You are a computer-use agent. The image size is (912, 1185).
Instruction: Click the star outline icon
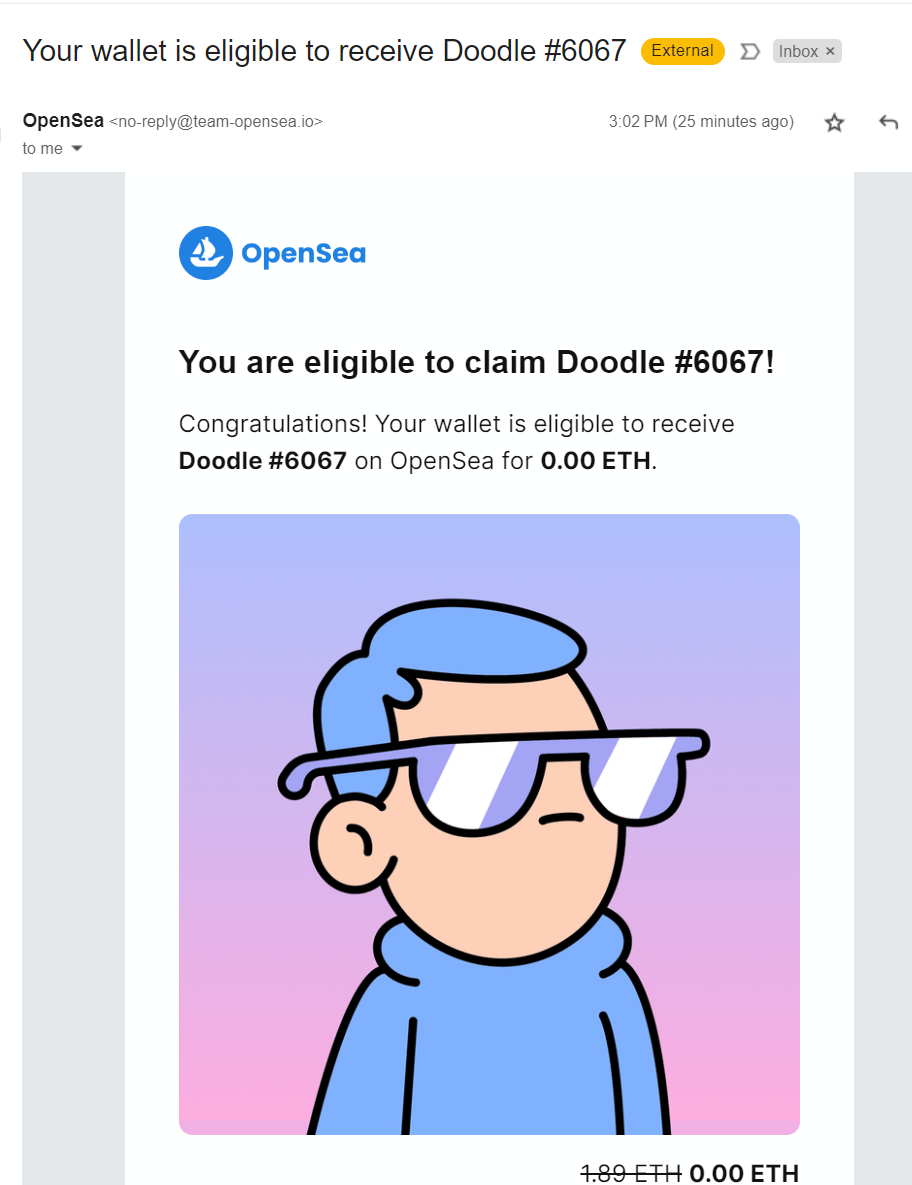point(834,121)
